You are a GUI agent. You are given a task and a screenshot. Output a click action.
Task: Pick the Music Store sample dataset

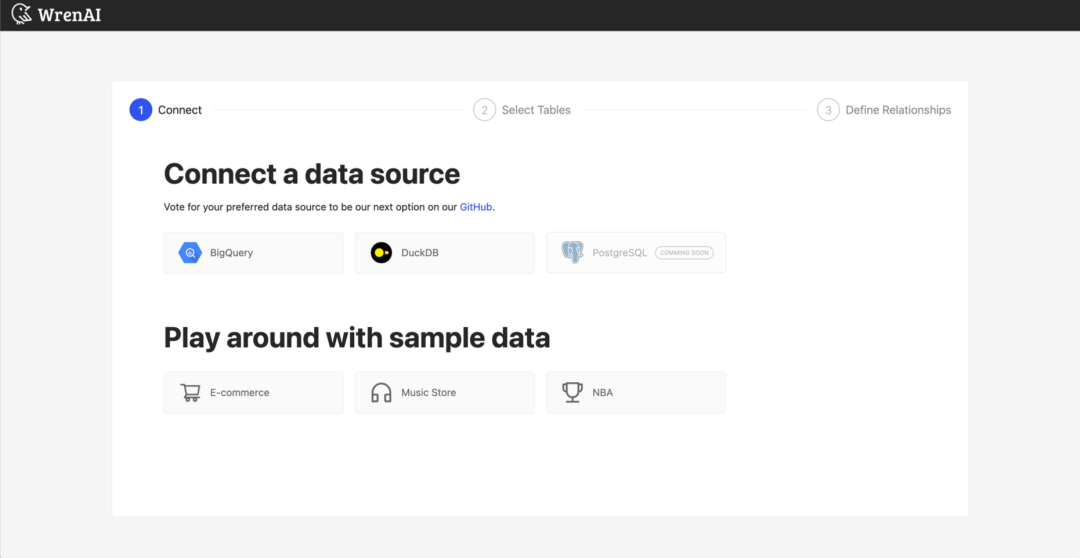pos(444,393)
